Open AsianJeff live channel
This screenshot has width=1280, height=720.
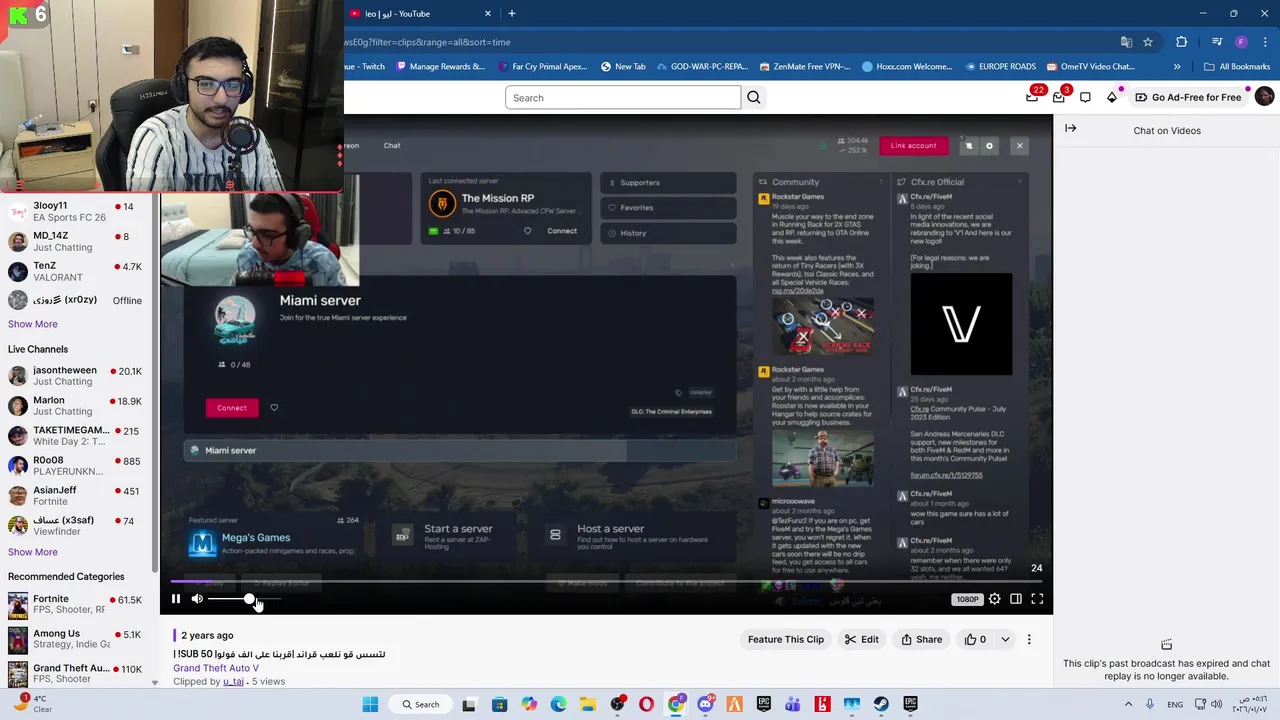75,496
